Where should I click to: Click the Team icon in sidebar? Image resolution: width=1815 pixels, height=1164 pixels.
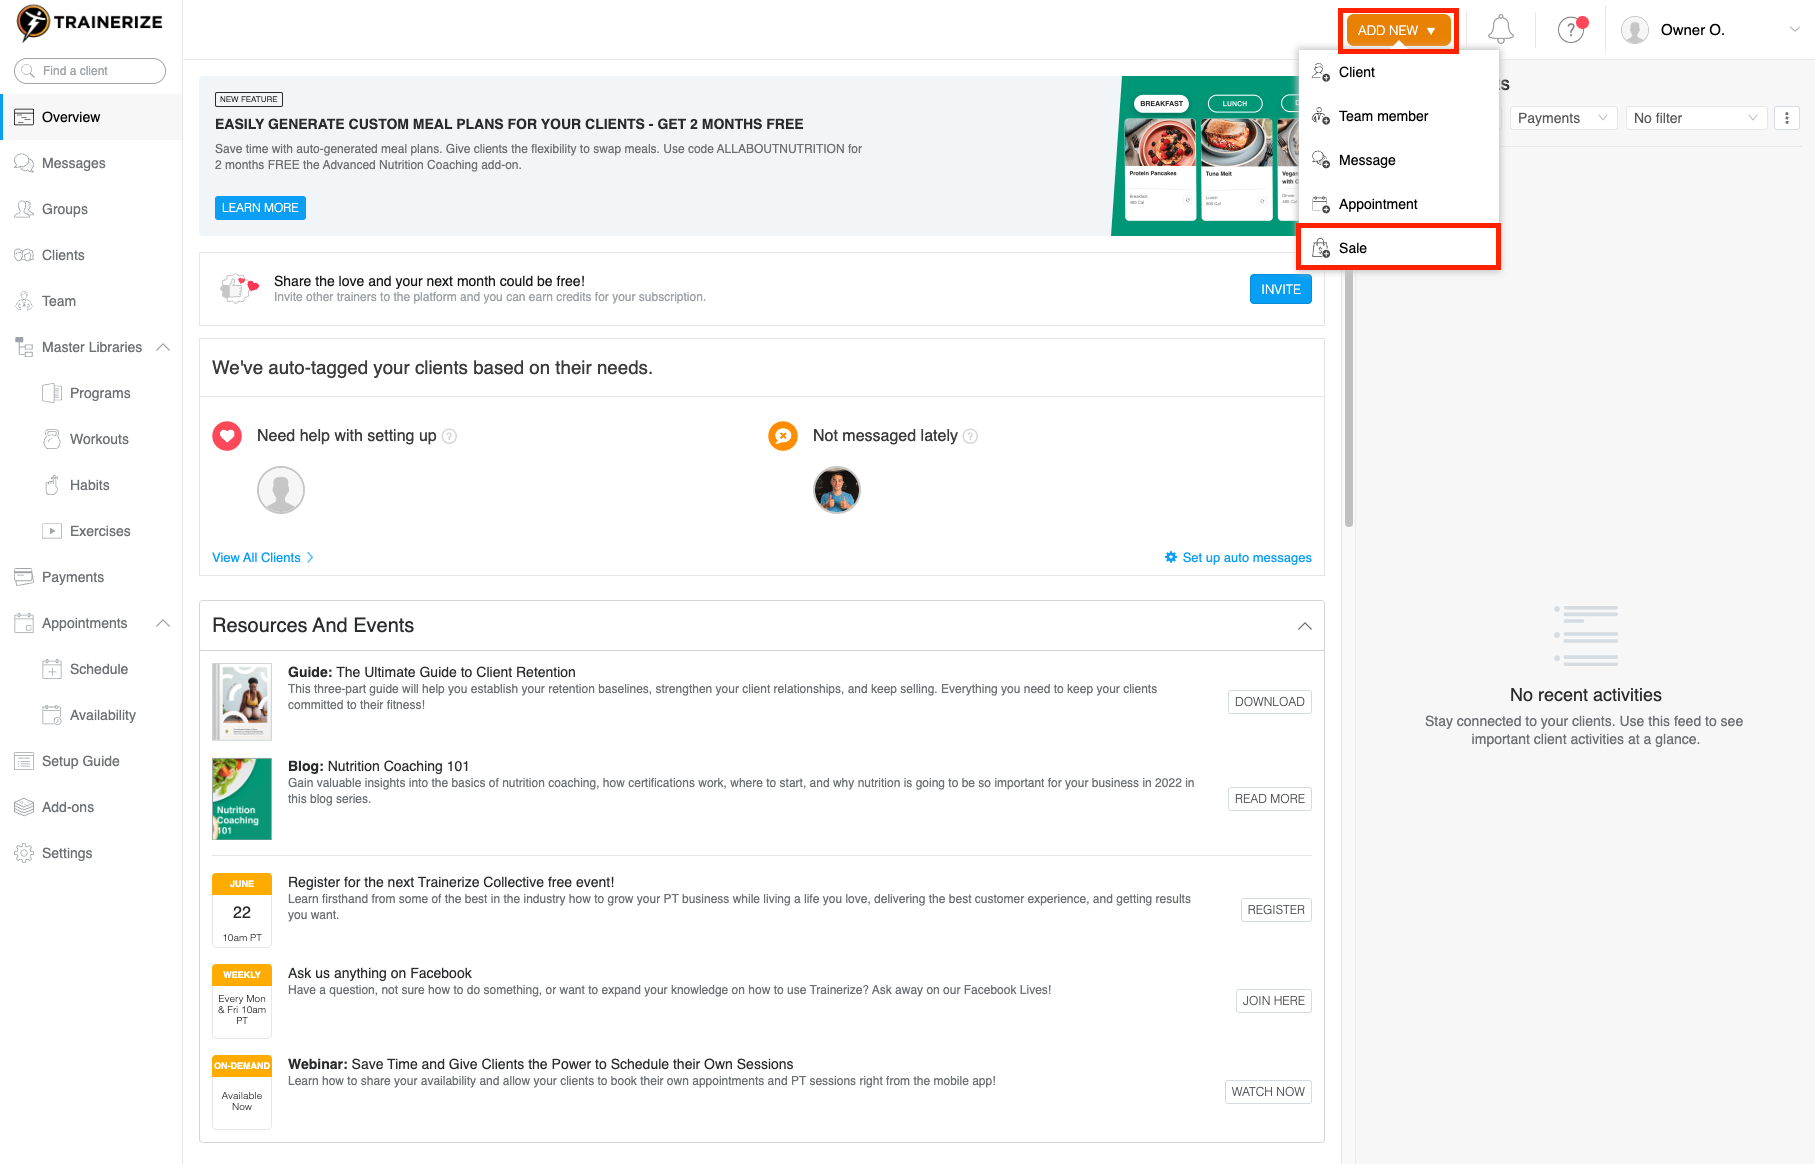coord(24,301)
